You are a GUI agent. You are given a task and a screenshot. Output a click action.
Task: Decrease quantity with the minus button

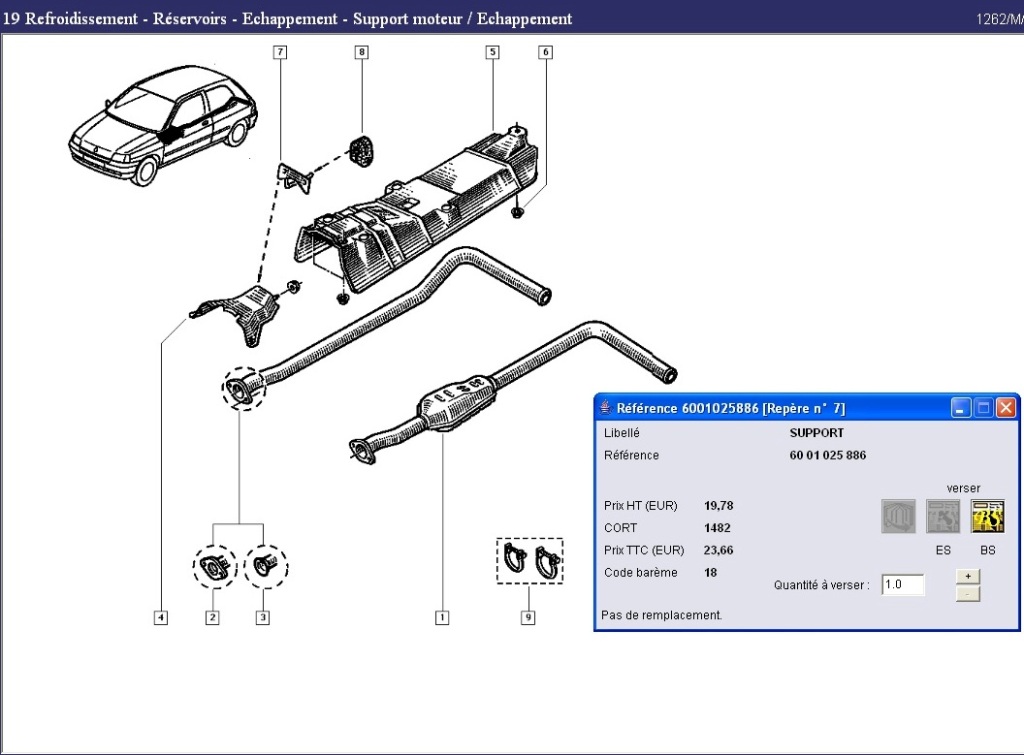pyautogui.click(x=968, y=594)
